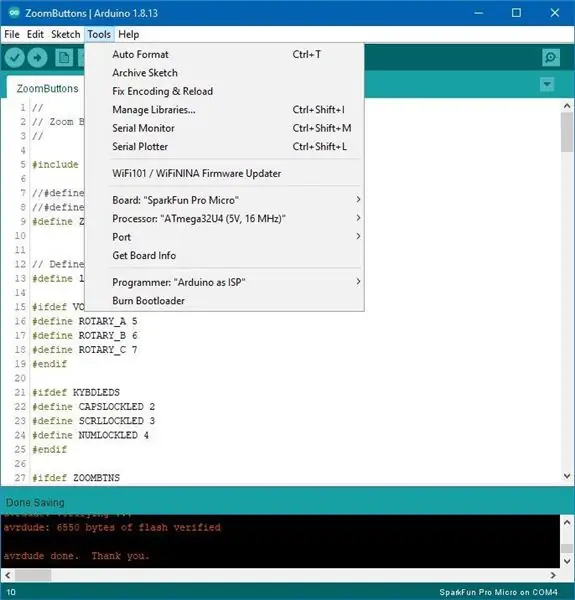
Task: Open the File menu
Action: pyautogui.click(x=12, y=34)
